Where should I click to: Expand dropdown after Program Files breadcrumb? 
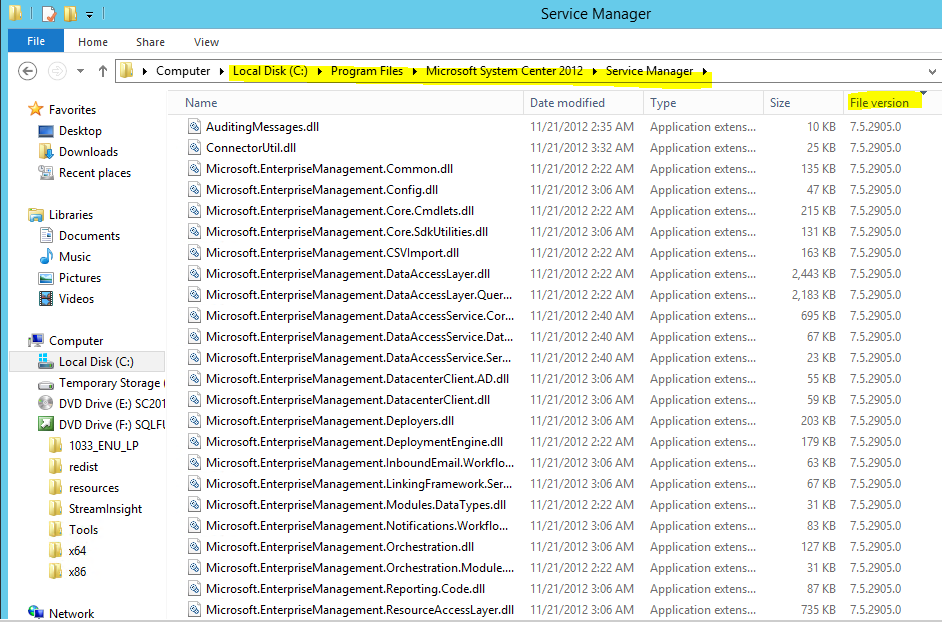415,71
